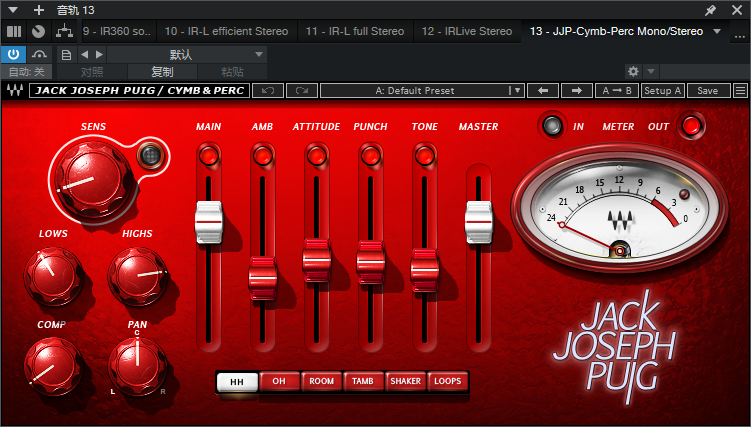Select the TAMB instrument mode
This screenshot has width=751, height=427.
click(x=363, y=382)
